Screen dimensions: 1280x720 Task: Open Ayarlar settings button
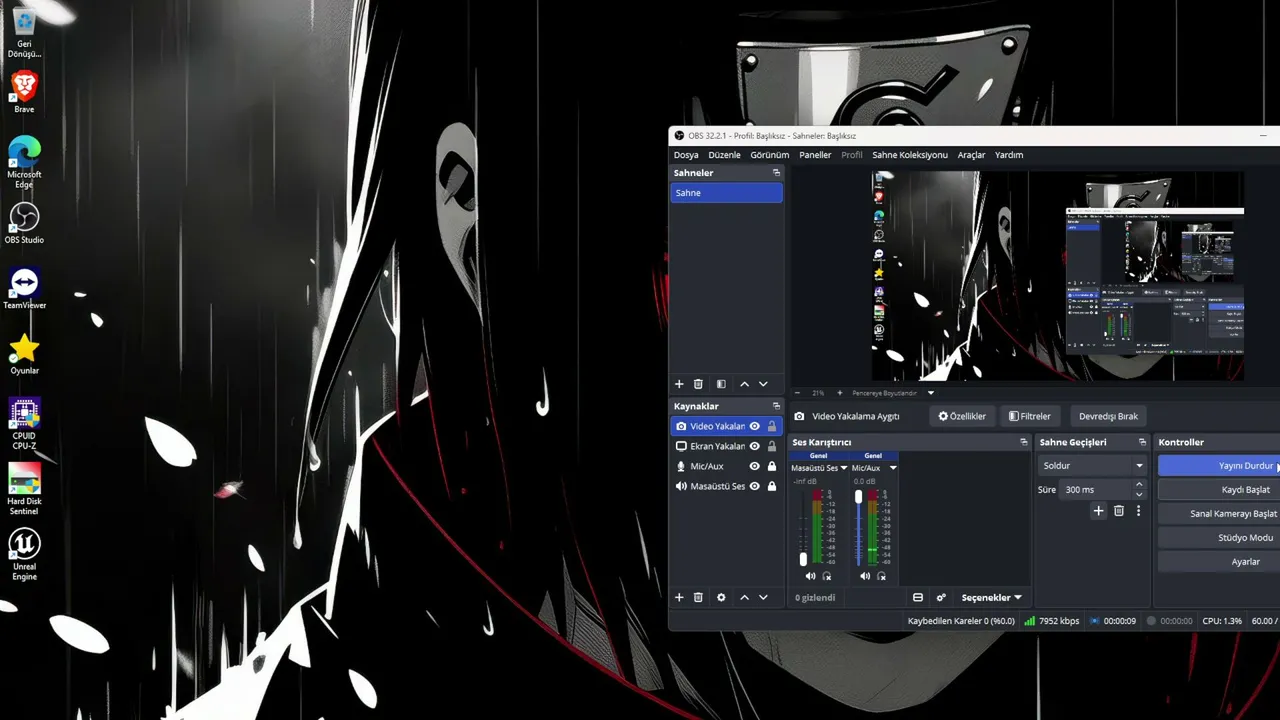1219,561
